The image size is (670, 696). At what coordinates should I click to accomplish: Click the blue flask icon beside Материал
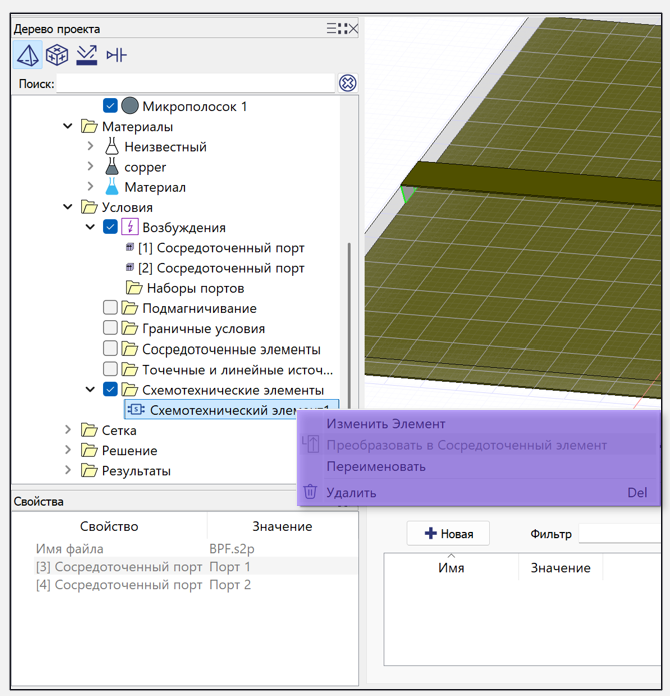click(x=112, y=187)
